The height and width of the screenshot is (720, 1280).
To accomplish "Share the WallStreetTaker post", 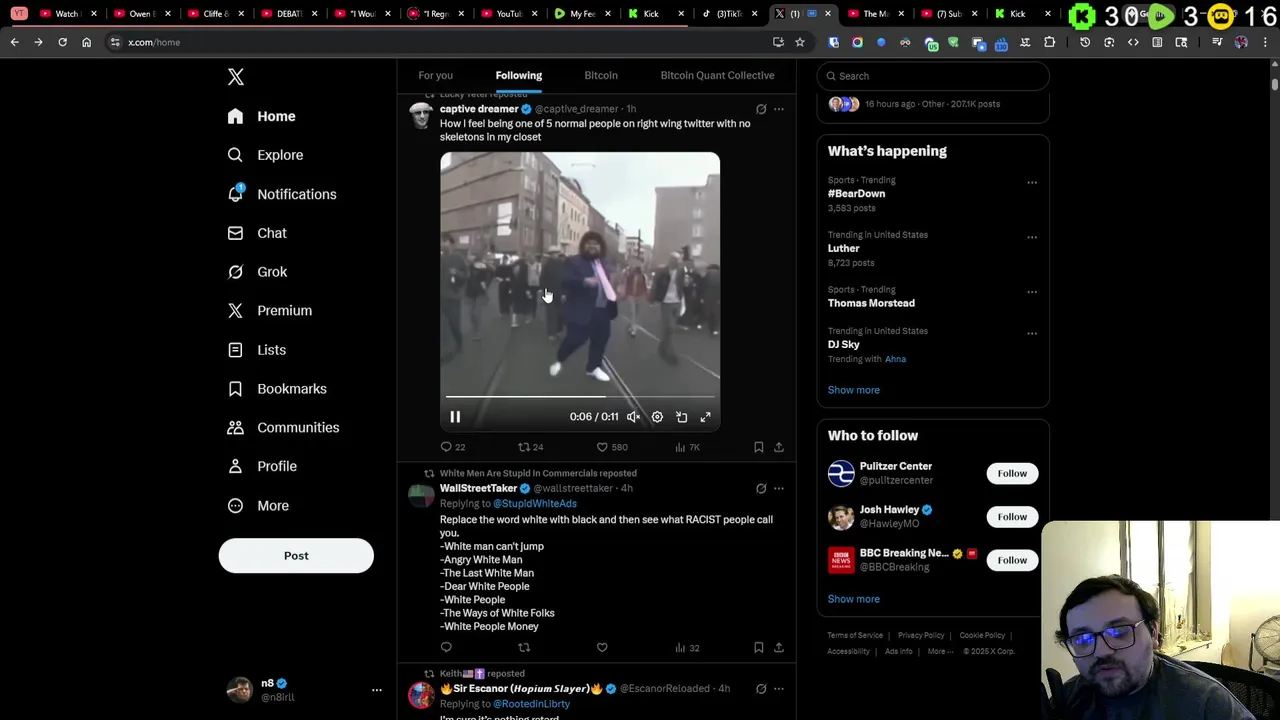I will coord(779,648).
